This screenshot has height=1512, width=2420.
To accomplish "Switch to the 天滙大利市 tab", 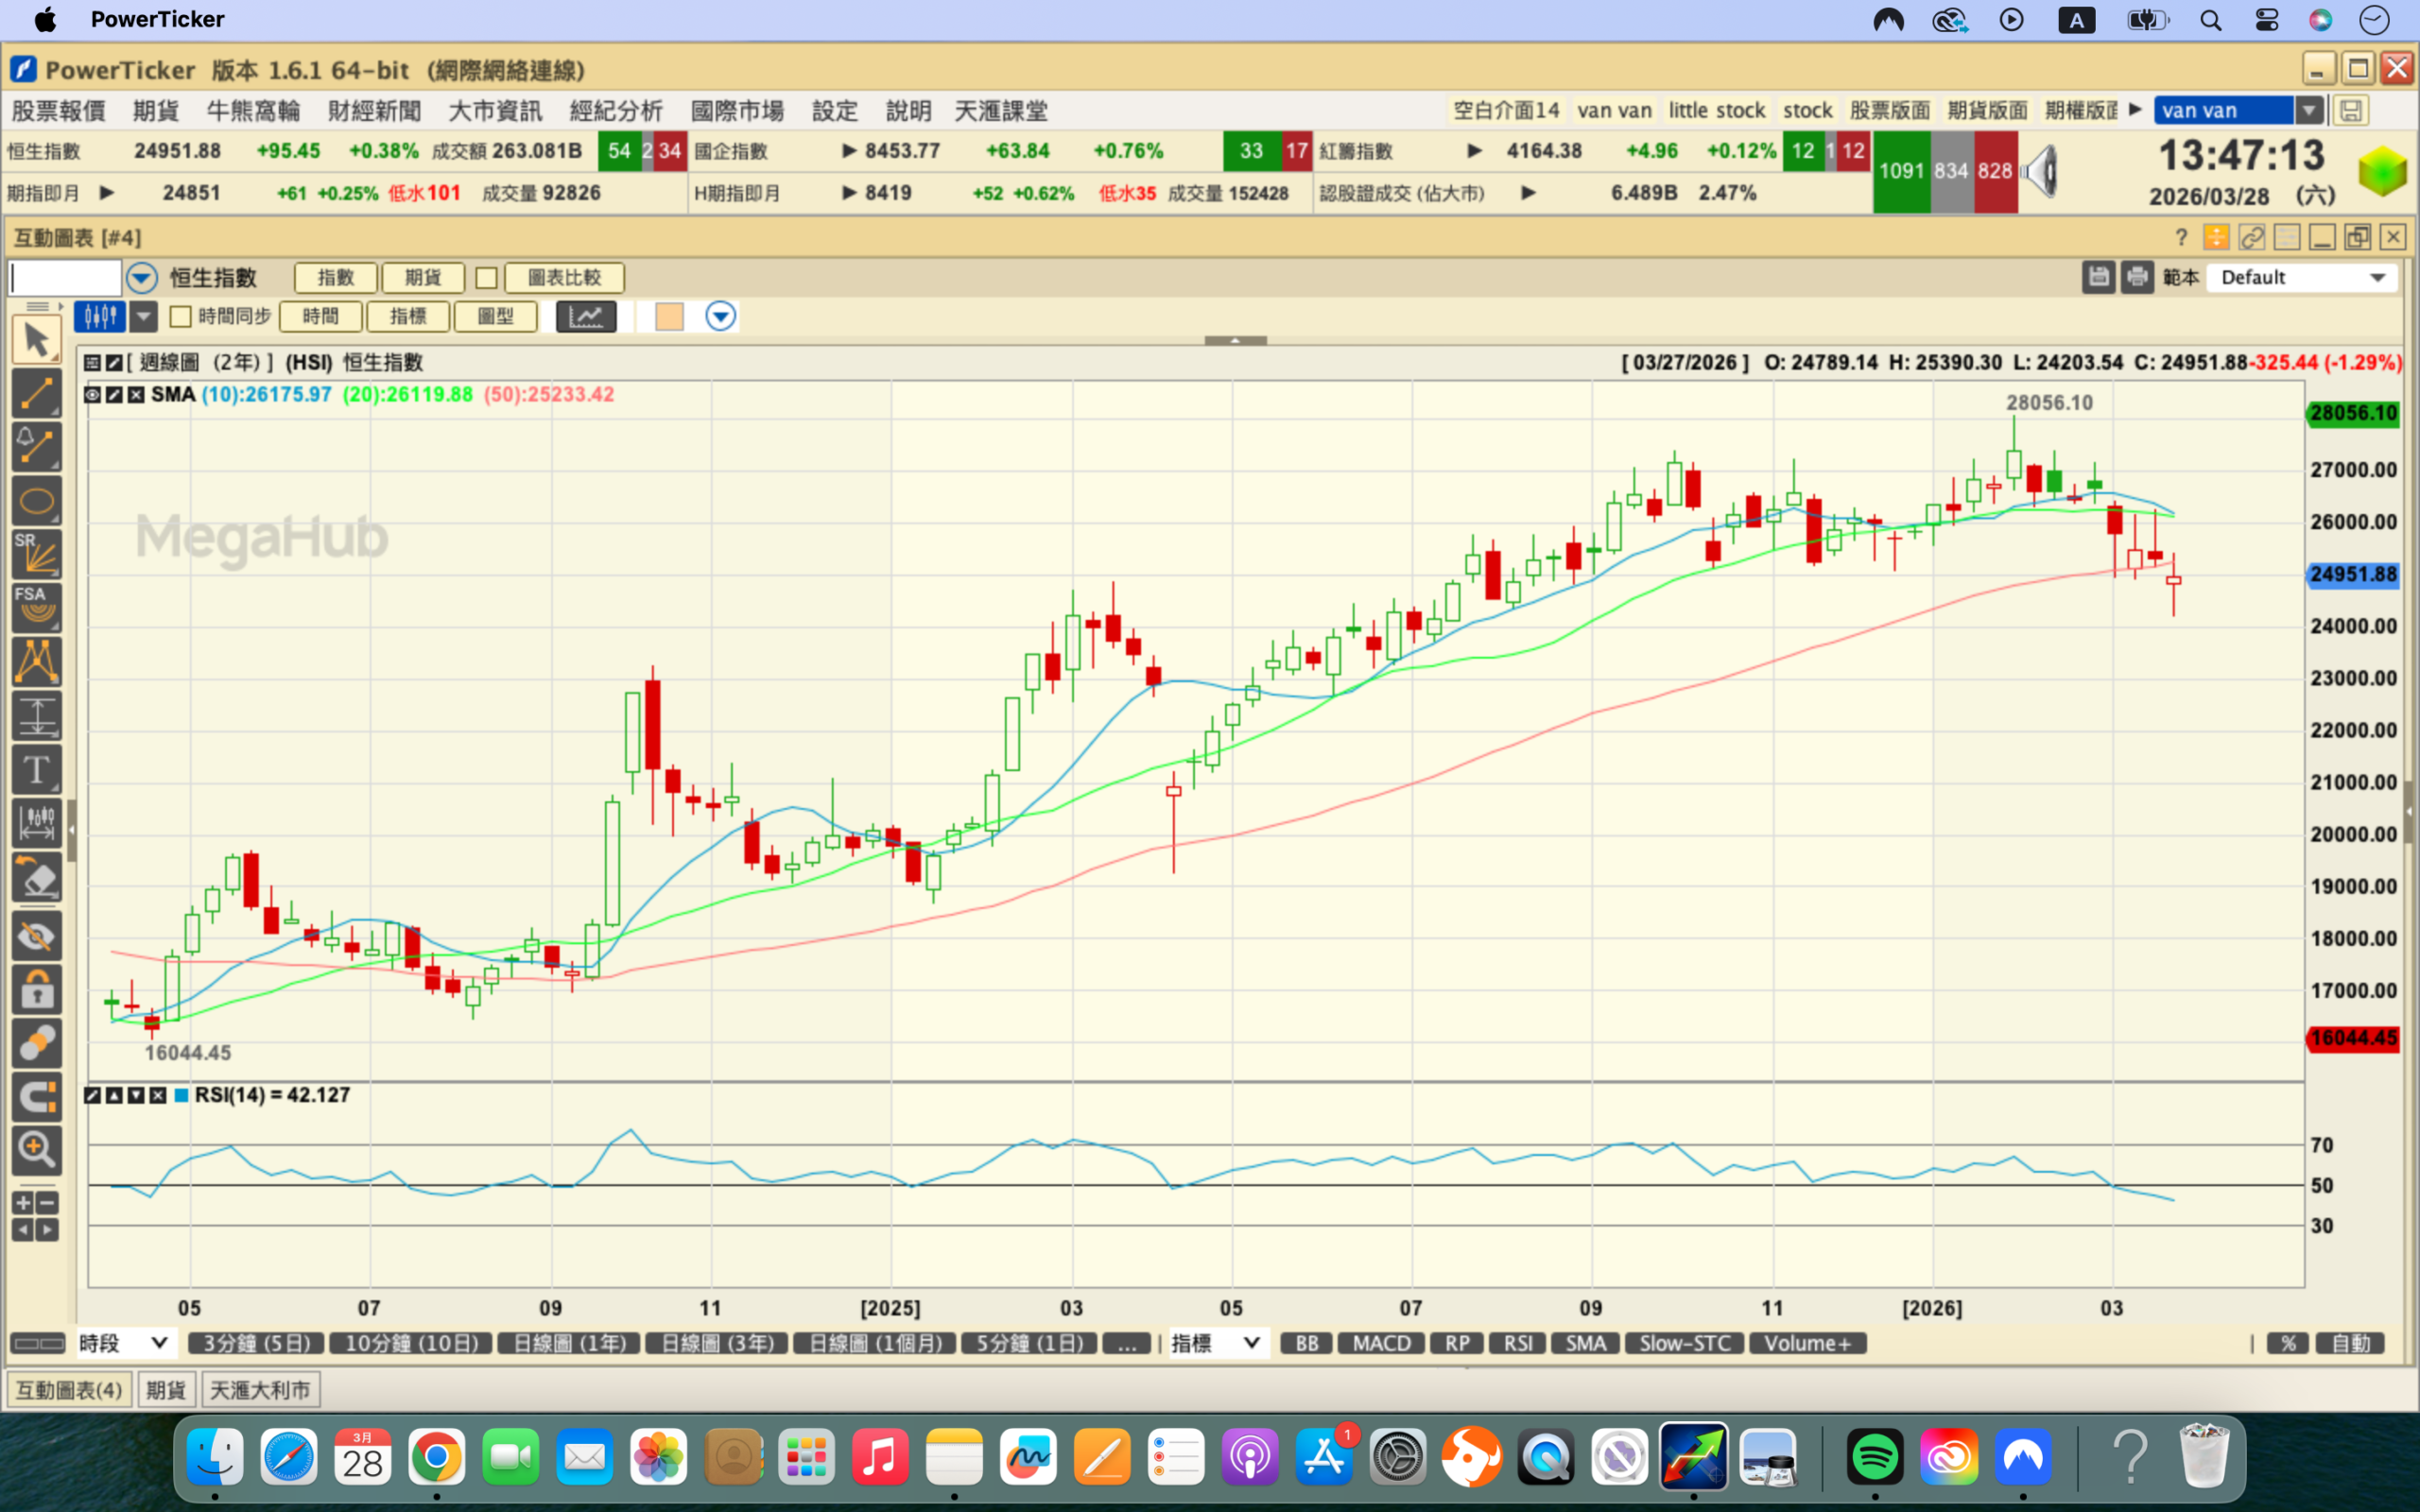I will 260,1390.
